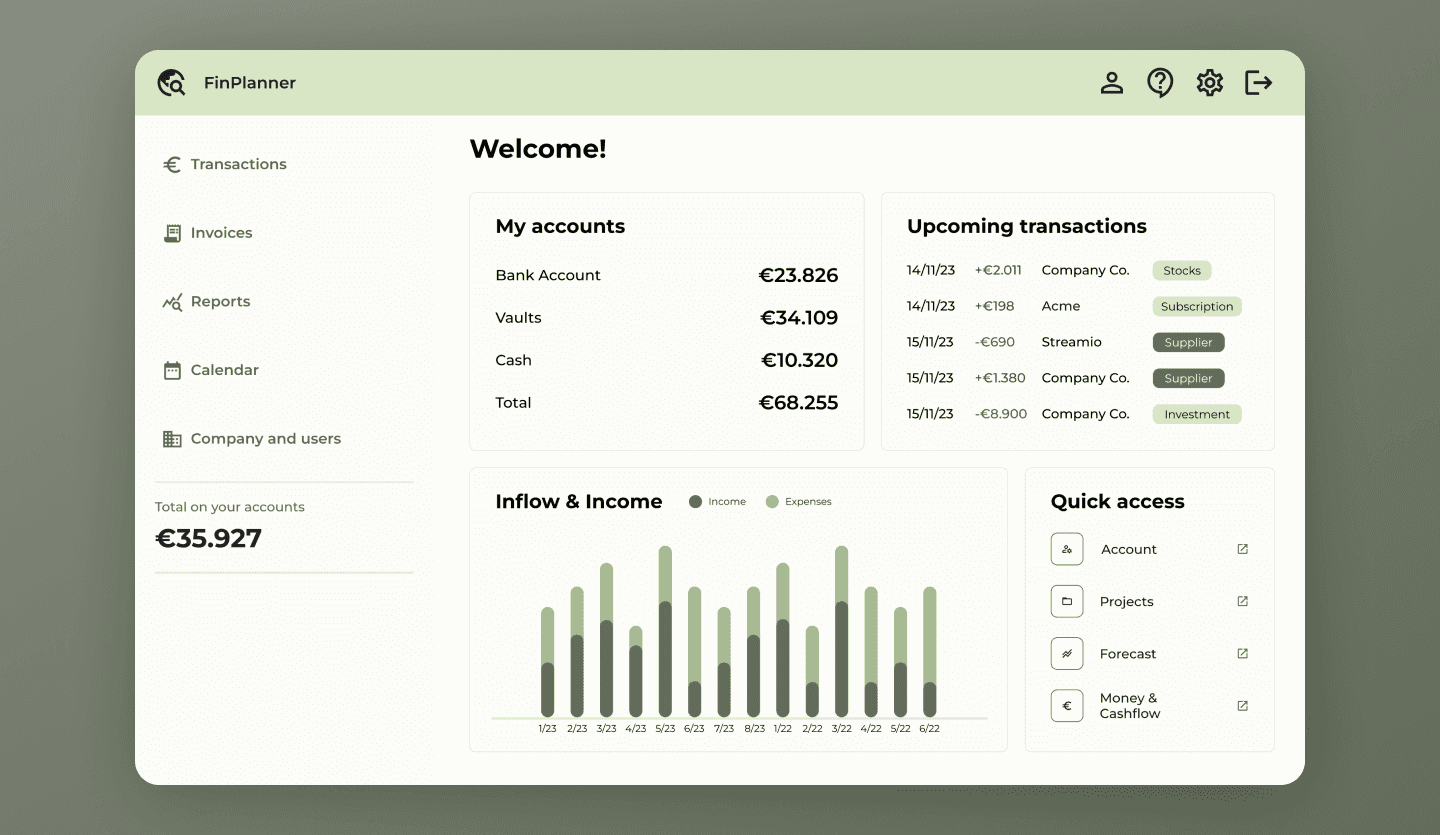Screen dimensions: 1440x835
Task: Select Reports in the sidebar
Action: (219, 302)
